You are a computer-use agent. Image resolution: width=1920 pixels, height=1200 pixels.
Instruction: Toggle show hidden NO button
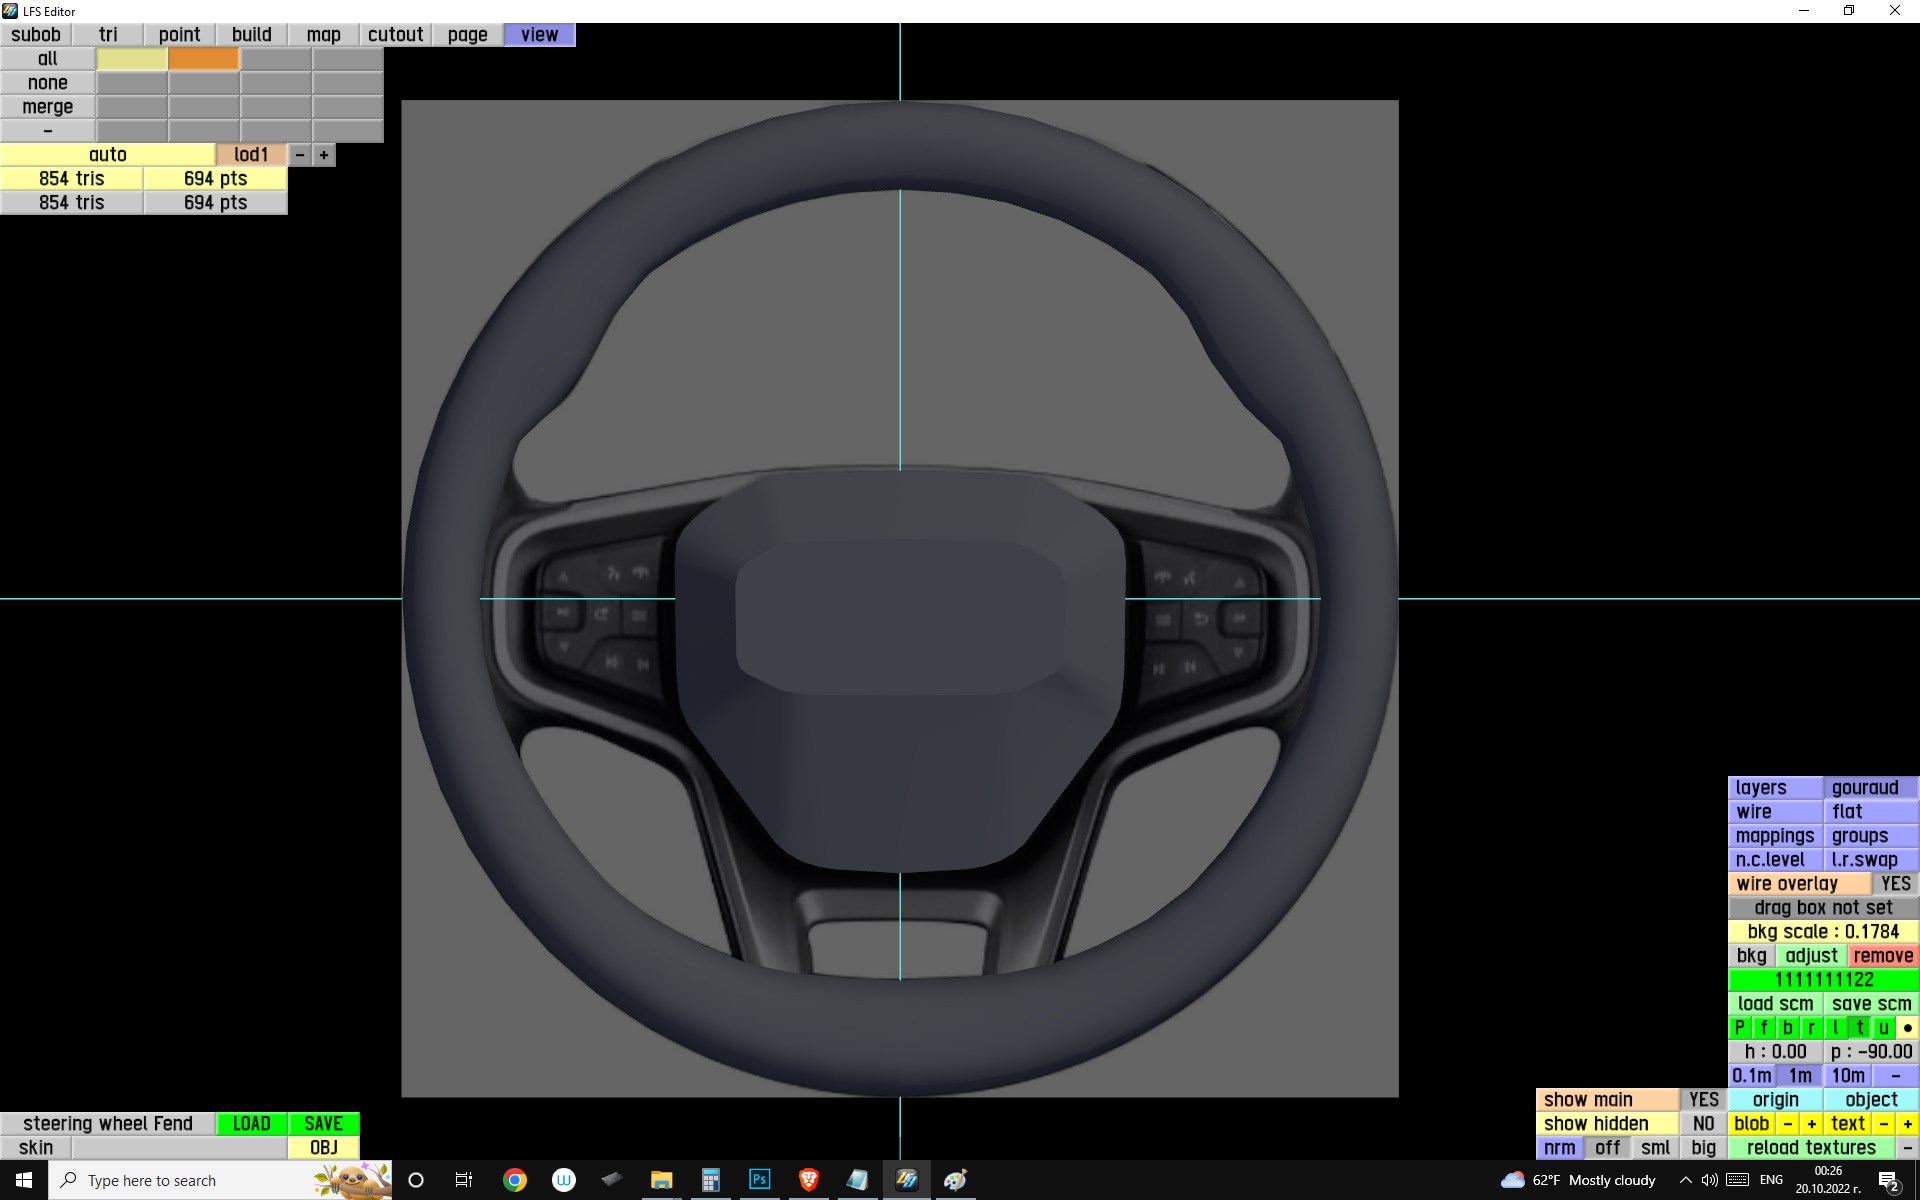click(1703, 1124)
